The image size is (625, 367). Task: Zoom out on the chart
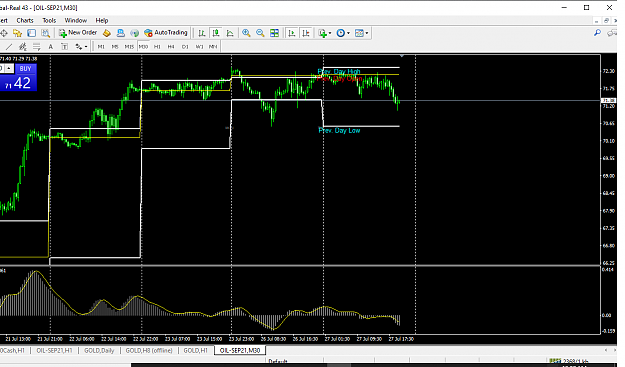point(260,33)
